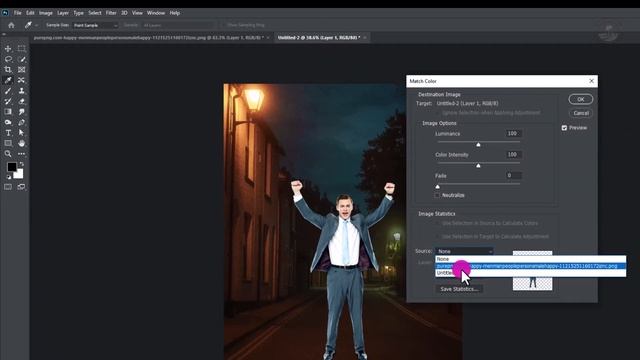The height and width of the screenshot is (360, 640).
Task: Select the Content-Aware Move tool
Action: (22, 80)
